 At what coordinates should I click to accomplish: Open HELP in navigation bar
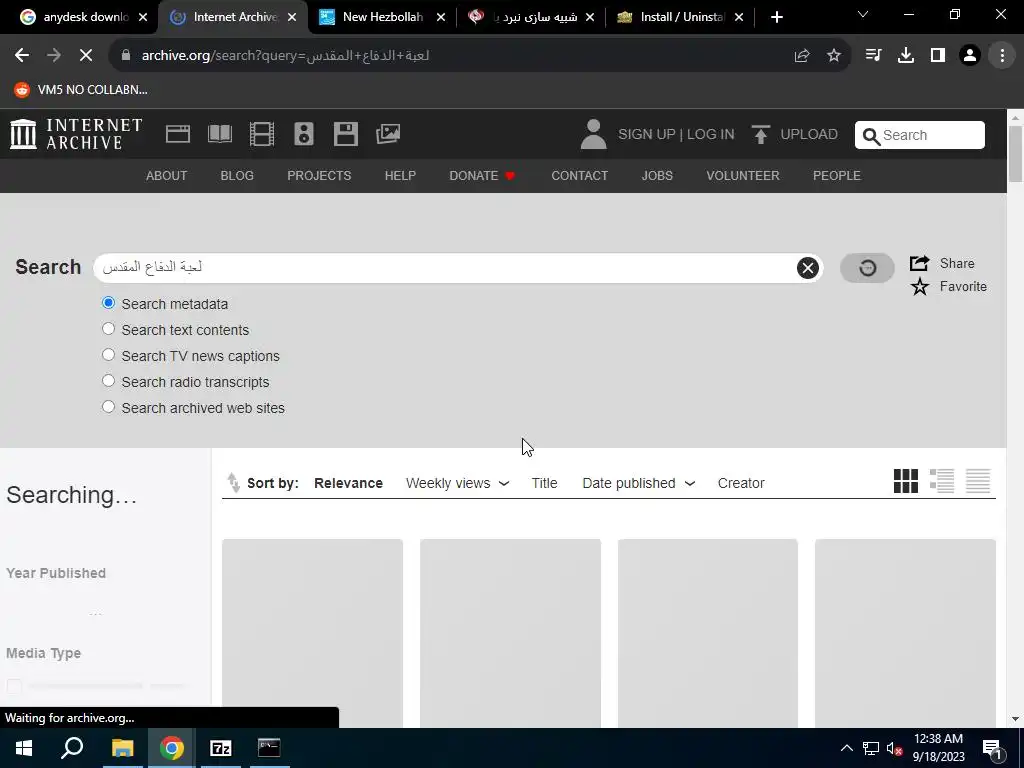(400, 176)
